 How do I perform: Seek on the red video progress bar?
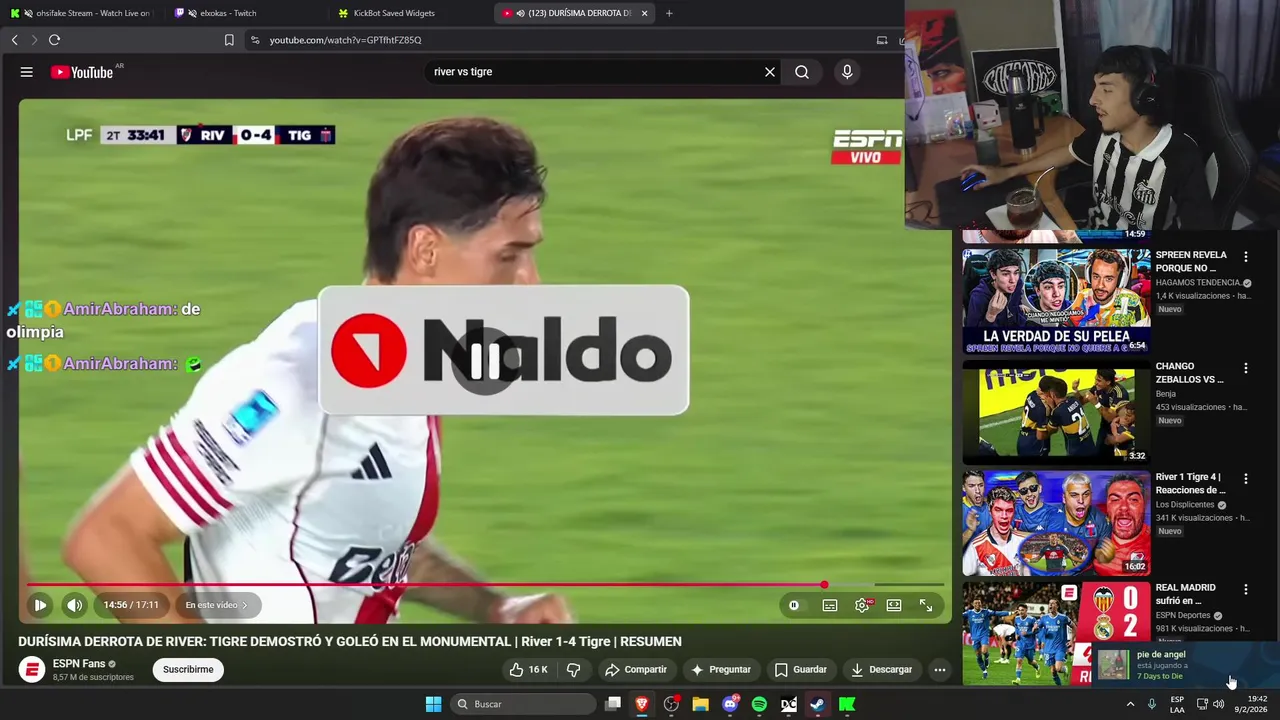point(485,585)
